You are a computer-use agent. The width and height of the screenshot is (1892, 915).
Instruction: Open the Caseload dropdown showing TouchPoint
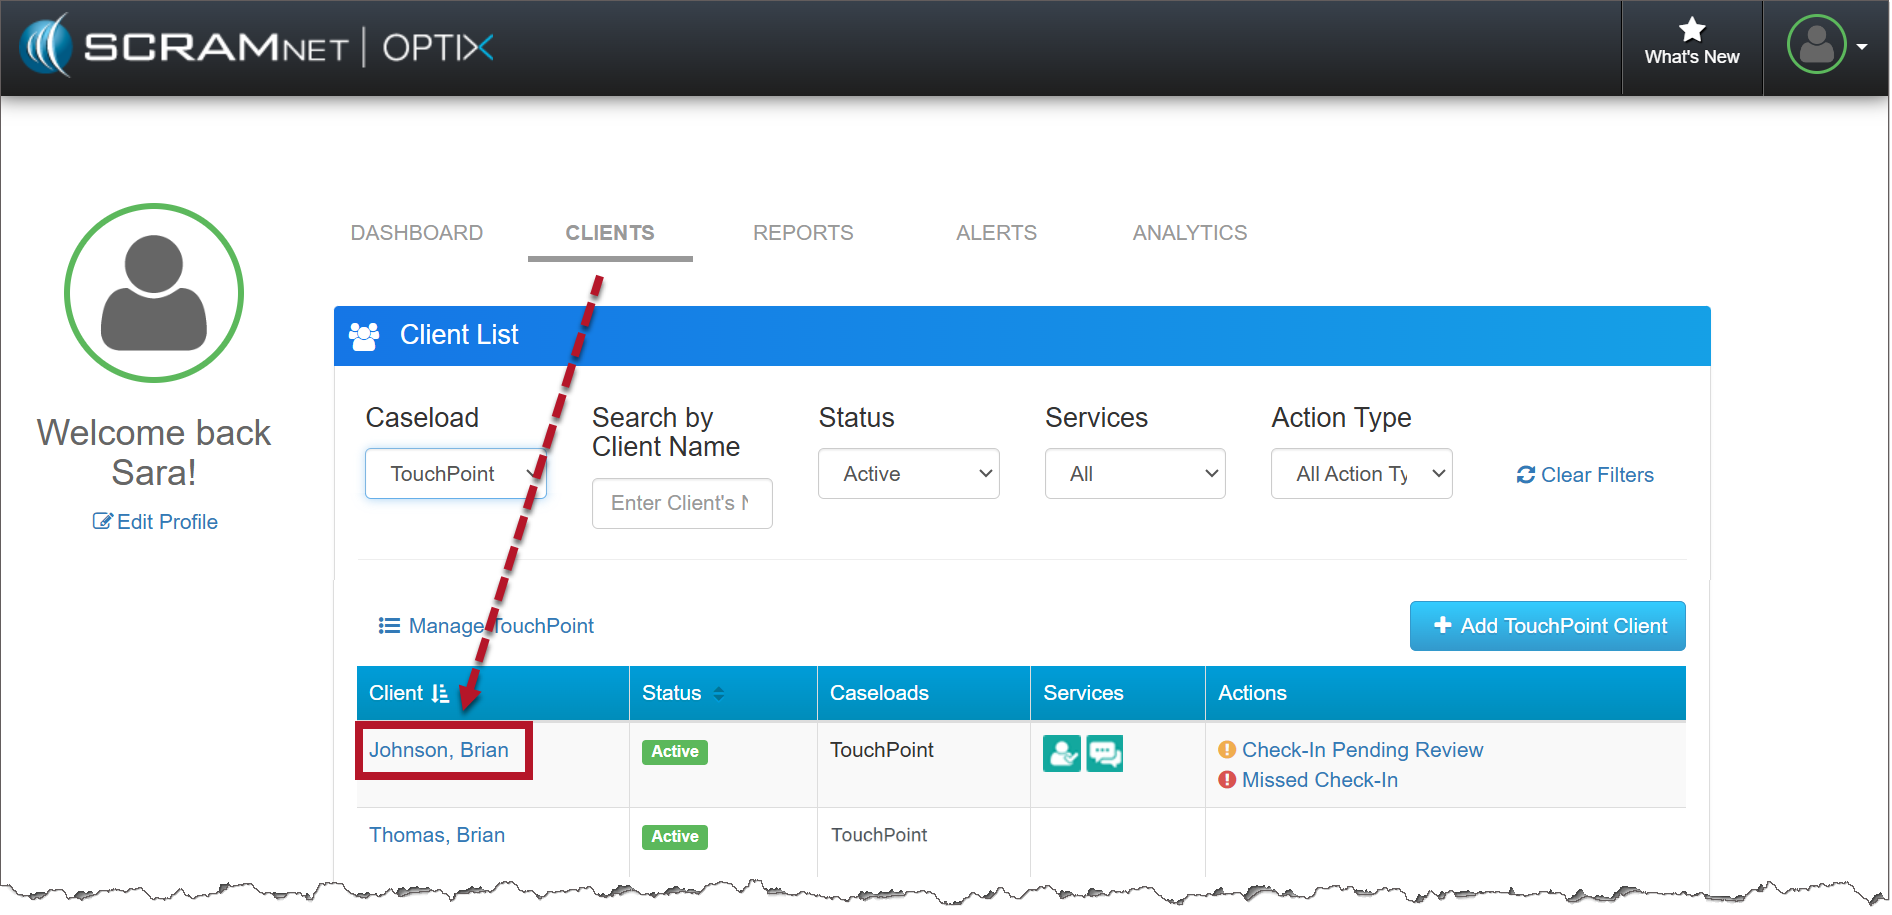click(x=455, y=474)
